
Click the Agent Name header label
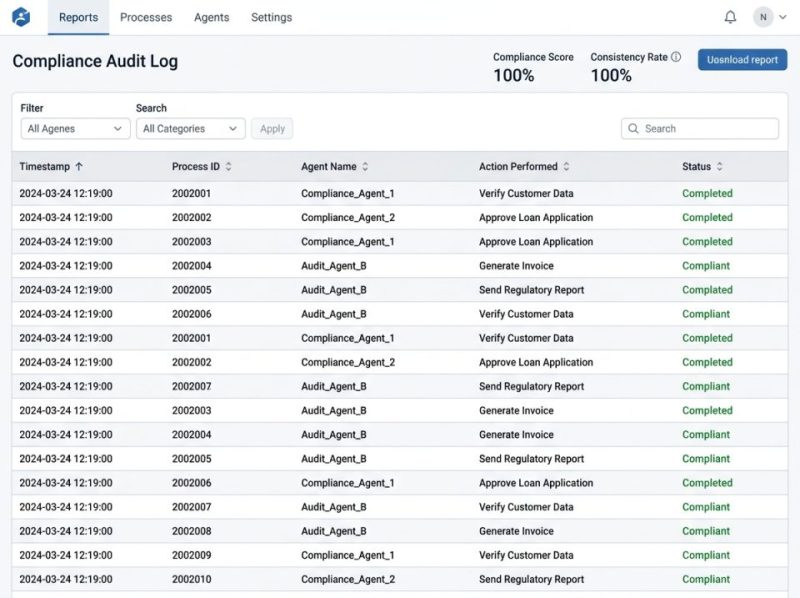point(329,166)
